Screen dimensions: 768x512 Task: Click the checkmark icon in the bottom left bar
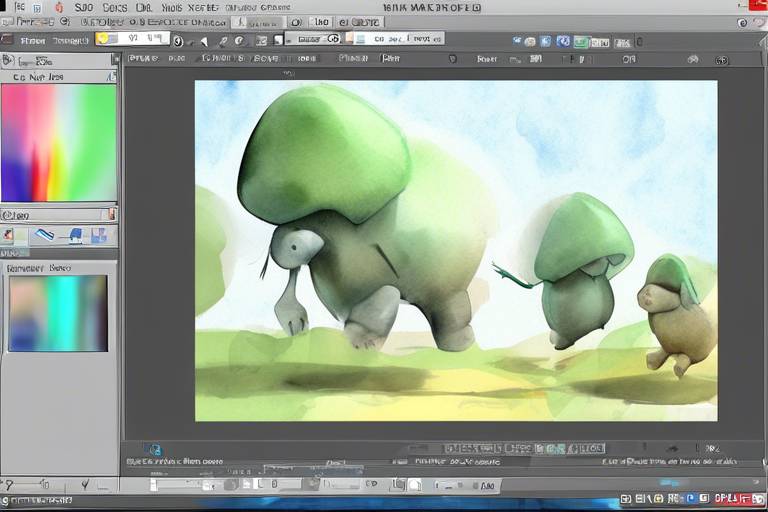(85, 485)
